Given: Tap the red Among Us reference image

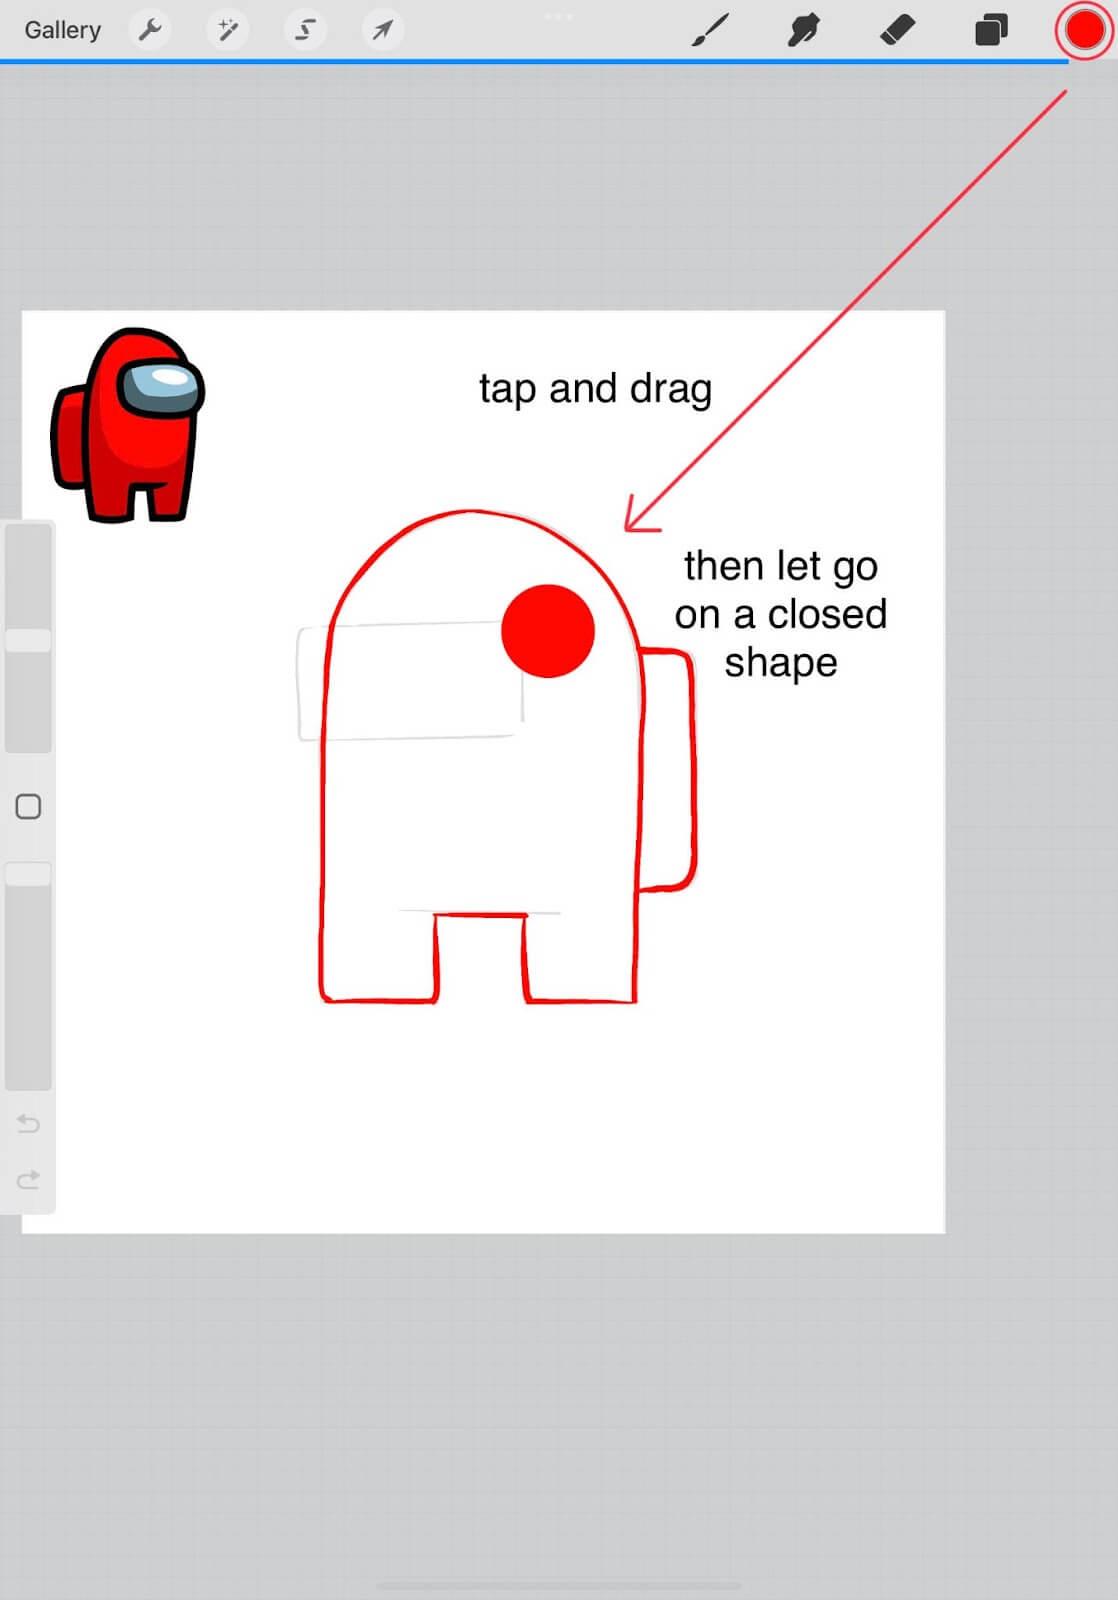Looking at the screenshot, I should pos(127,425).
